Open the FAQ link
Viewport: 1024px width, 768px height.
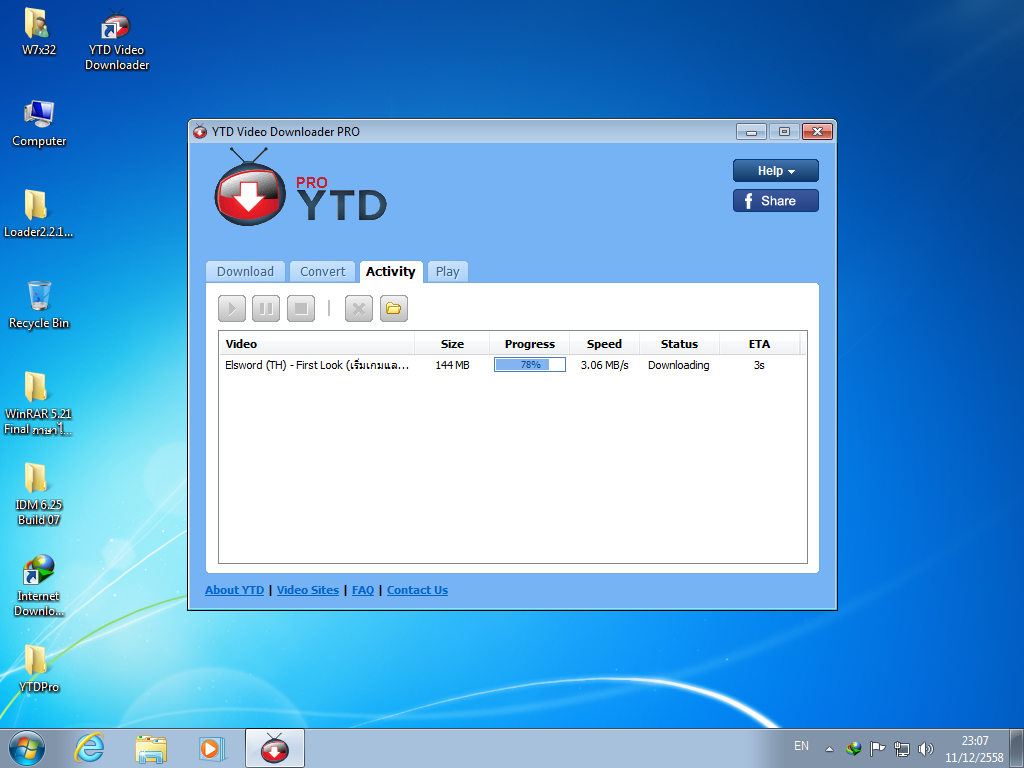pos(362,590)
